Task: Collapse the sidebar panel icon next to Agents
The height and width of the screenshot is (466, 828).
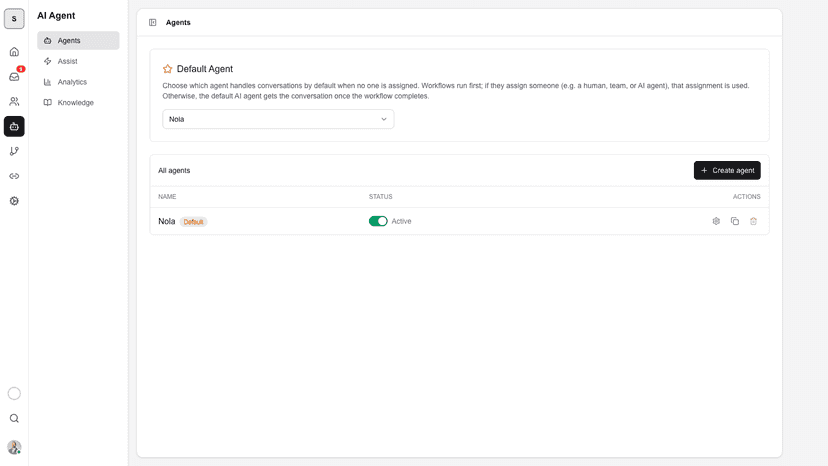Action: [x=153, y=23]
